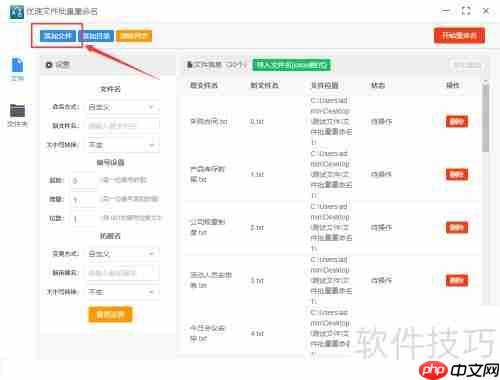Close the batch rename window
500x380 pixels.
[486, 11]
